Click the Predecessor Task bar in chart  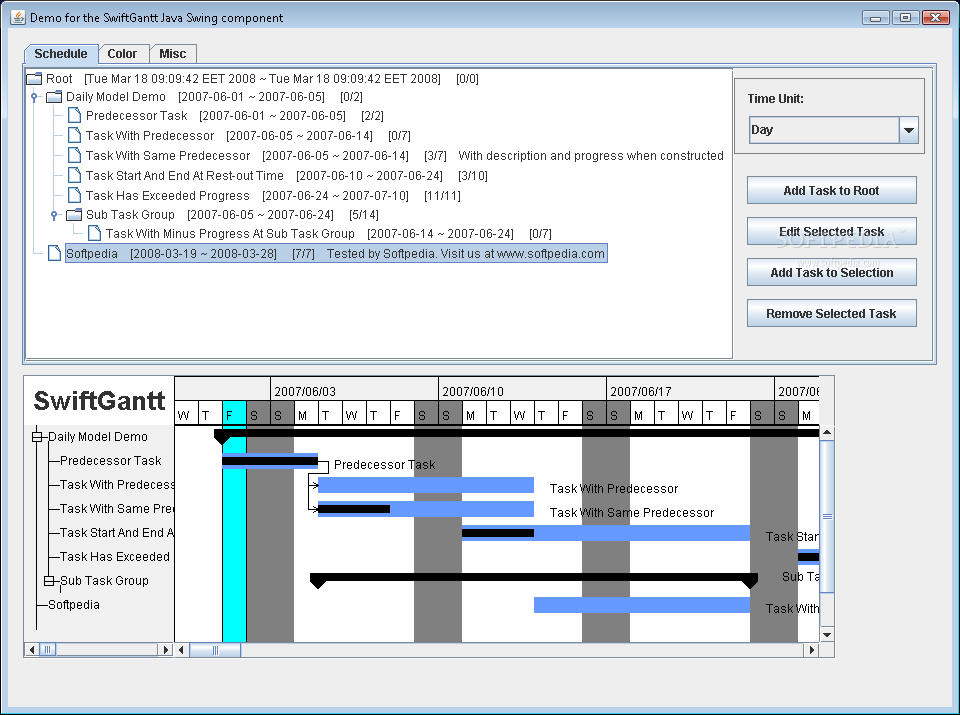[x=270, y=461]
